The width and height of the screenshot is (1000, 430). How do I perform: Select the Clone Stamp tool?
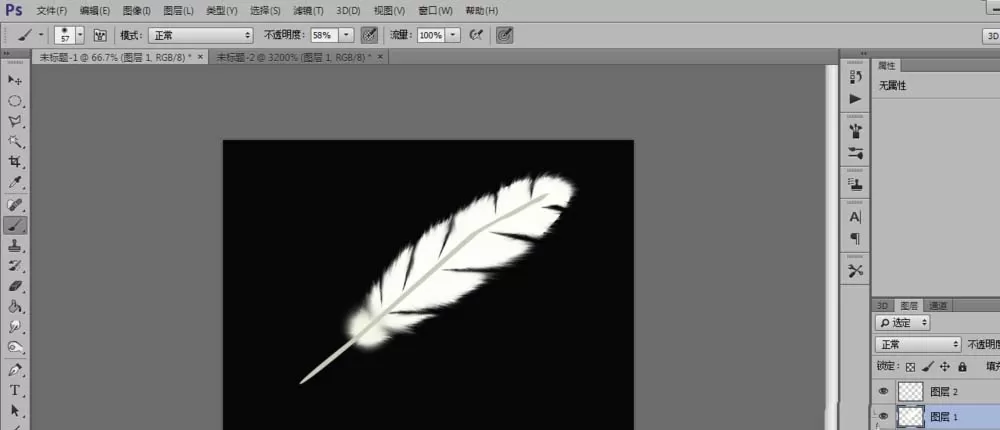[x=15, y=246]
